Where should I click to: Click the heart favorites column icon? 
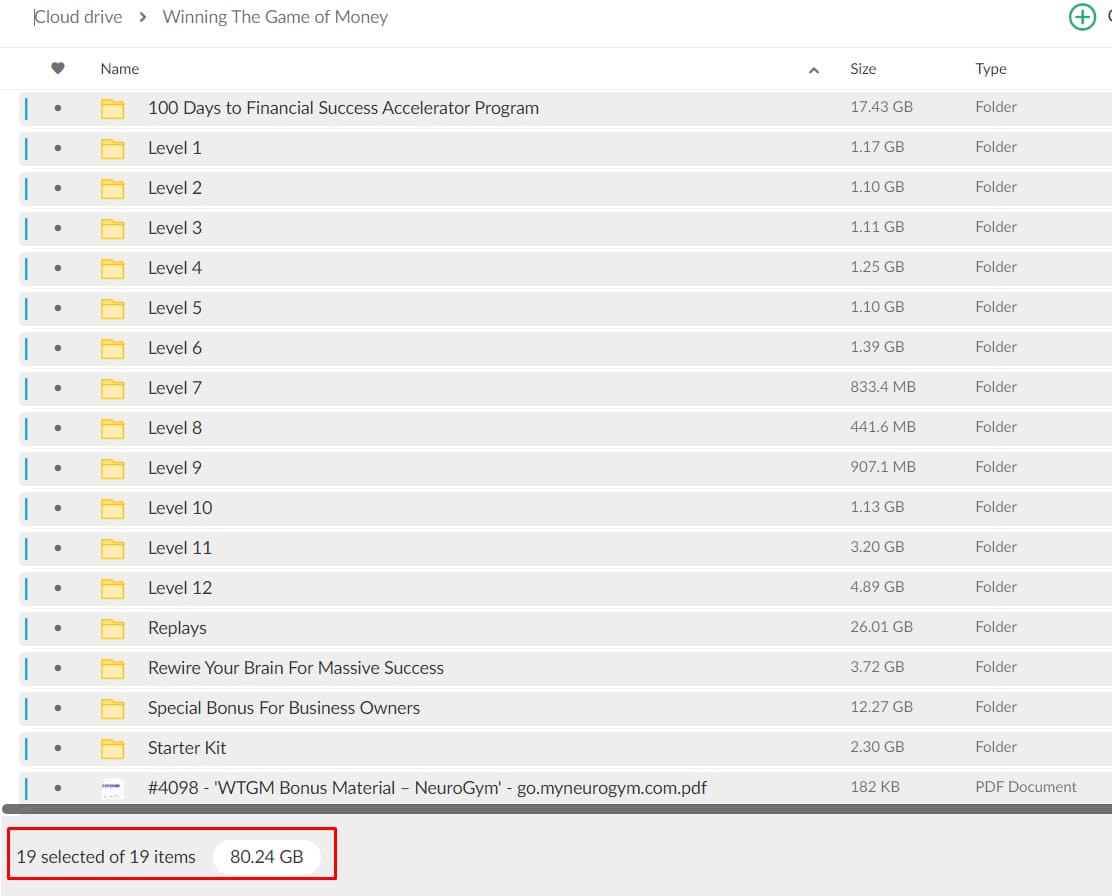(x=58, y=68)
